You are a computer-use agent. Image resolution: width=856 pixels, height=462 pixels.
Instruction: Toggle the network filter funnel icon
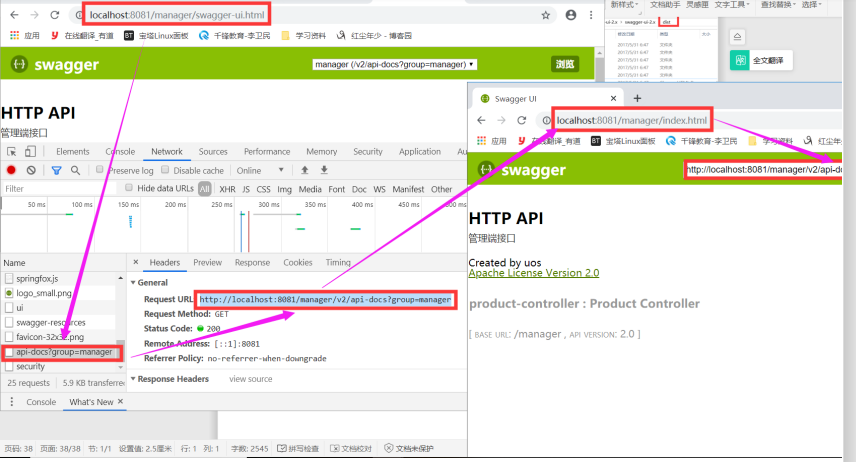click(x=56, y=170)
